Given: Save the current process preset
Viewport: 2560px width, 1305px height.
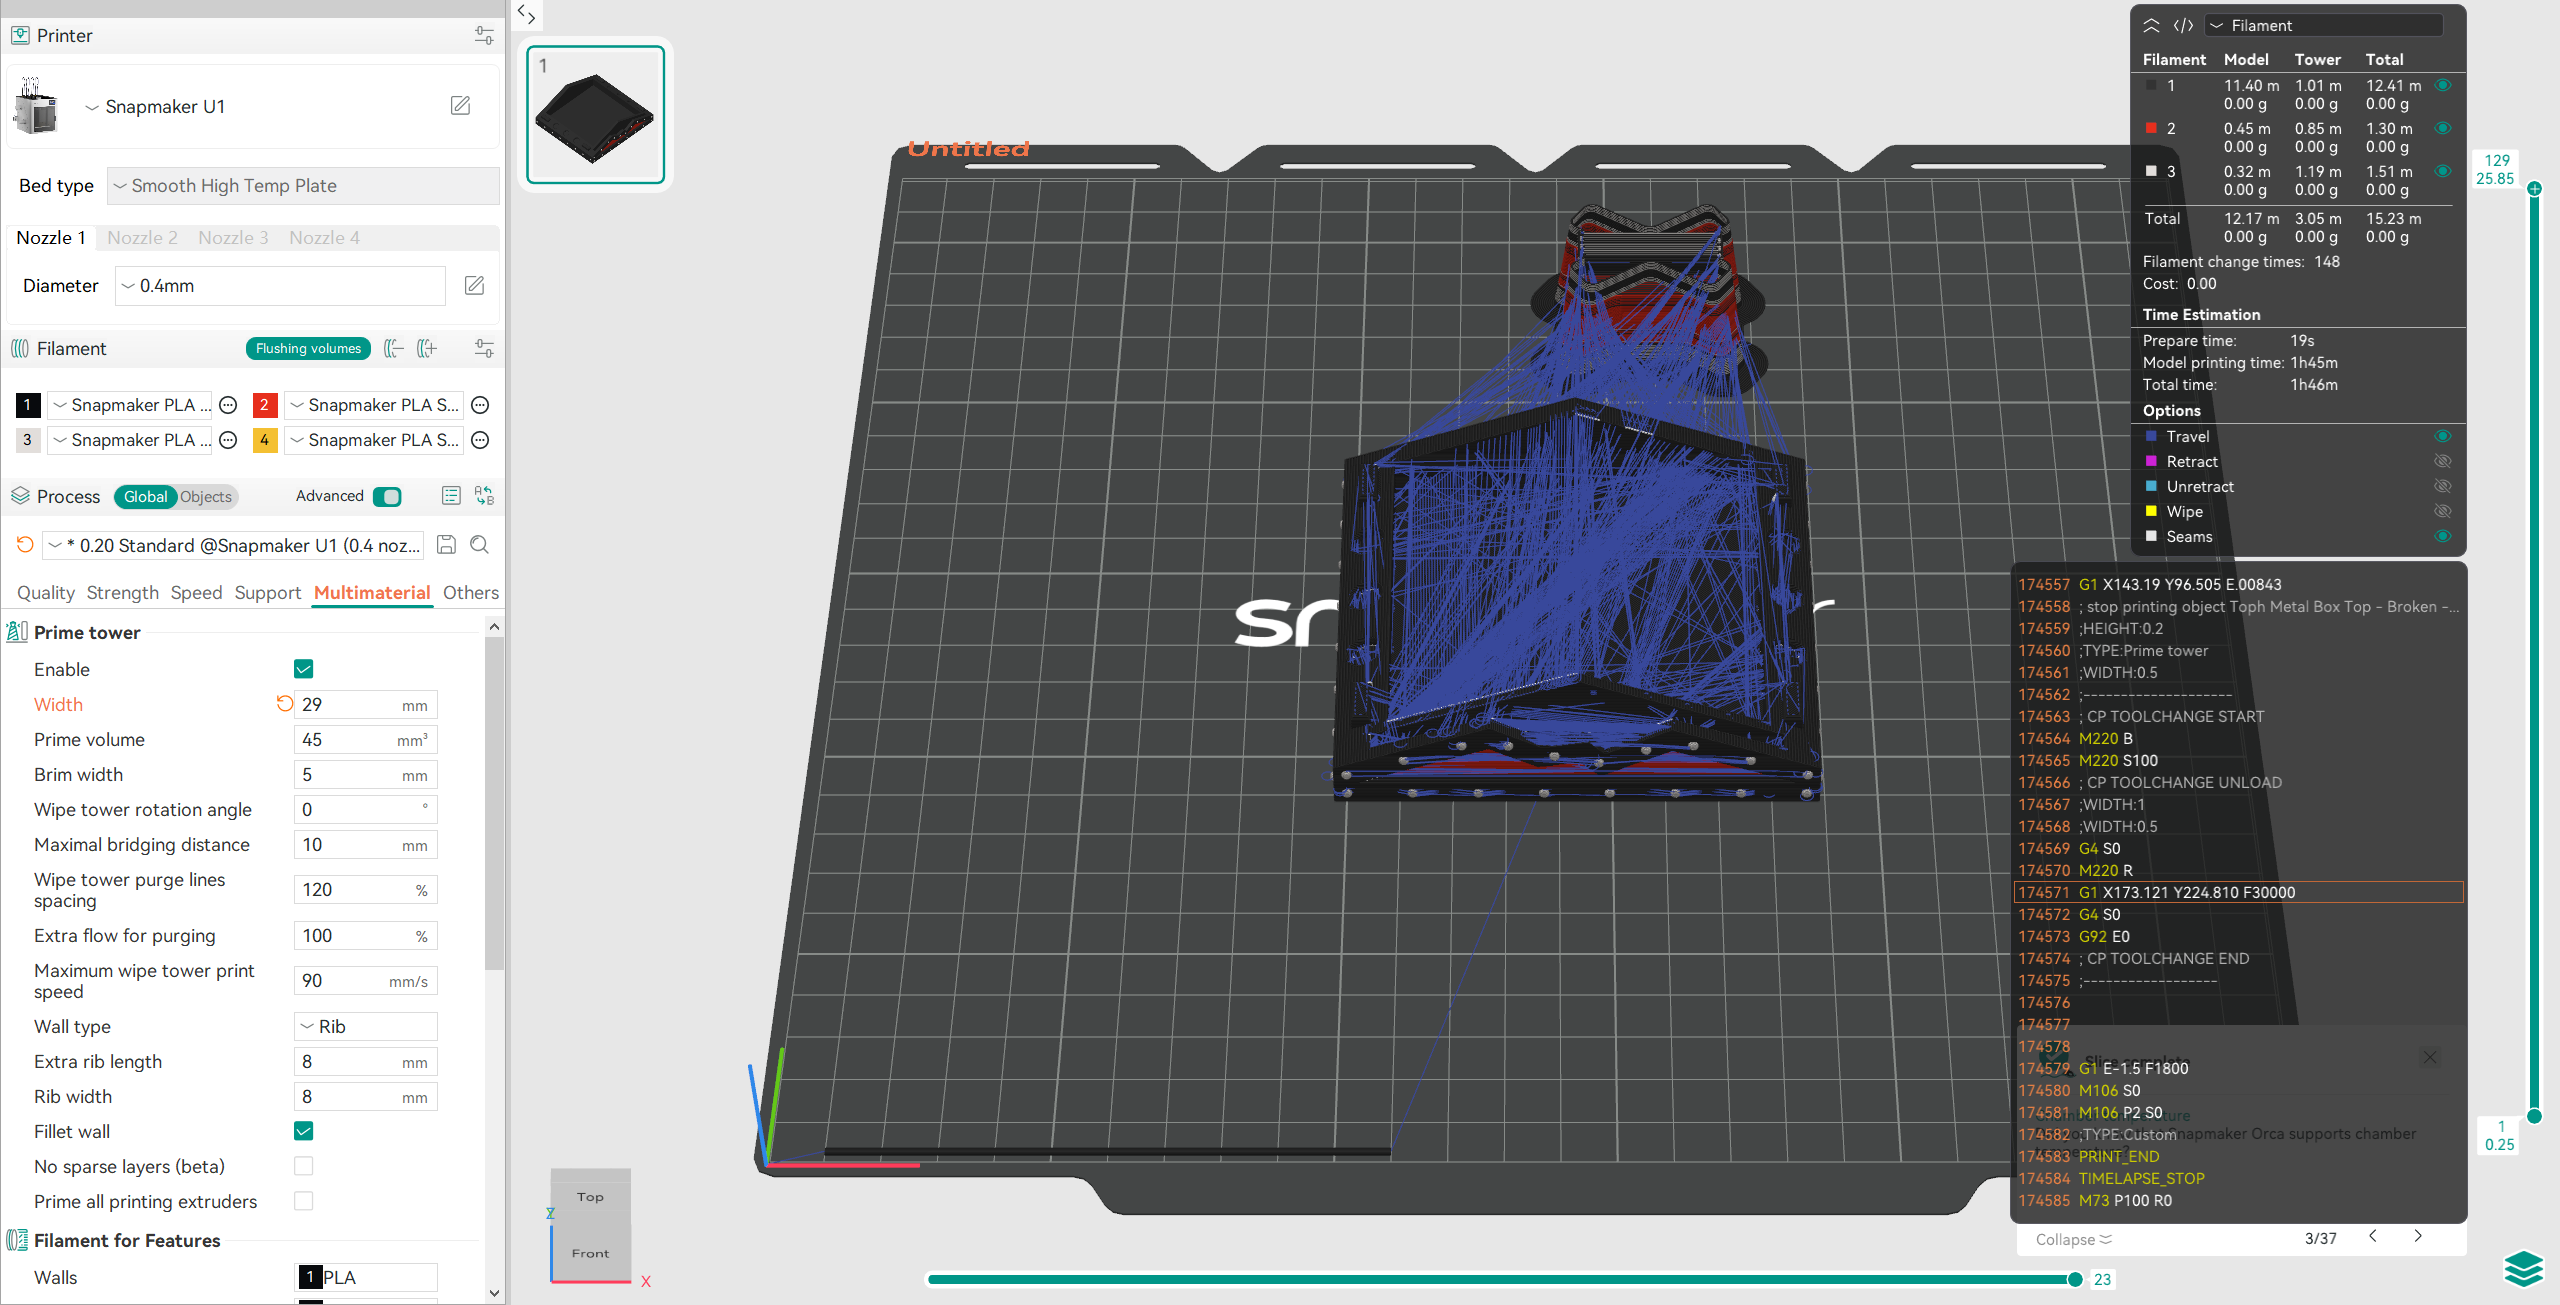Looking at the screenshot, I should point(447,545).
